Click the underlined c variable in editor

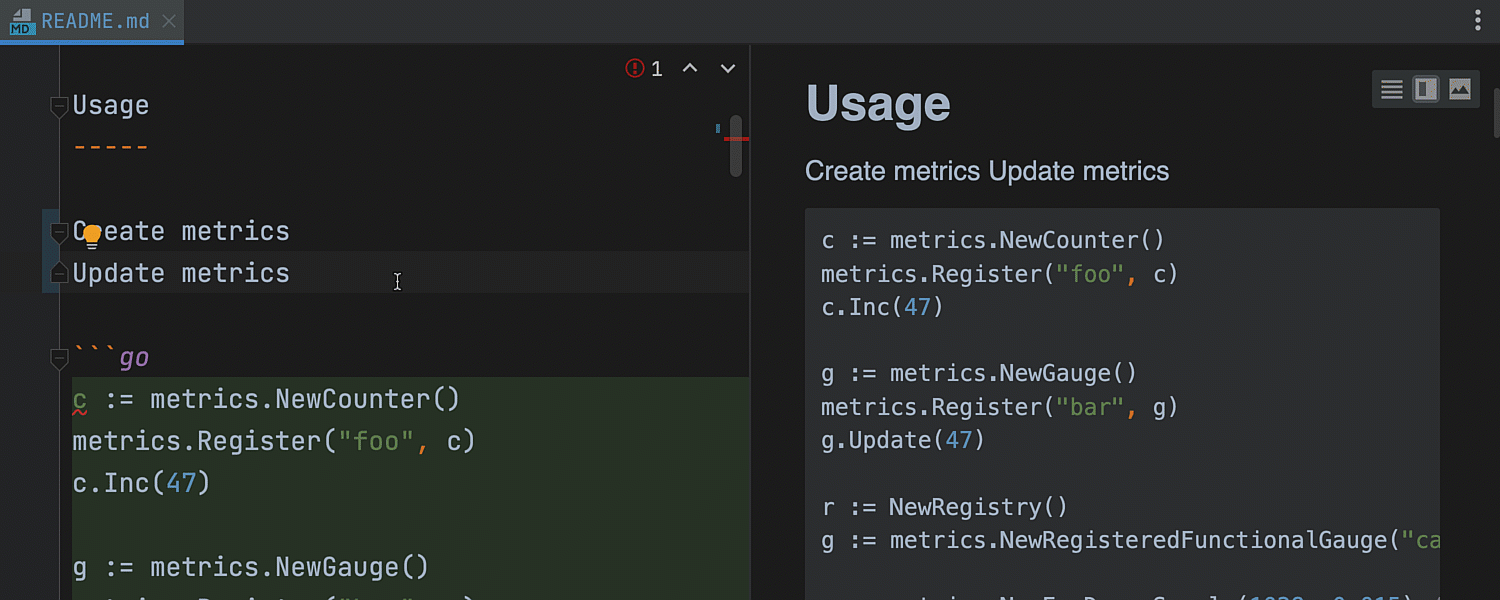pyautogui.click(x=79, y=400)
